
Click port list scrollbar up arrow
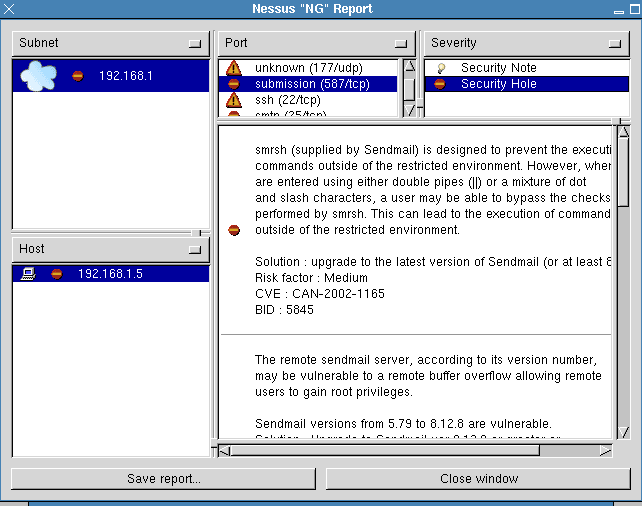409,66
